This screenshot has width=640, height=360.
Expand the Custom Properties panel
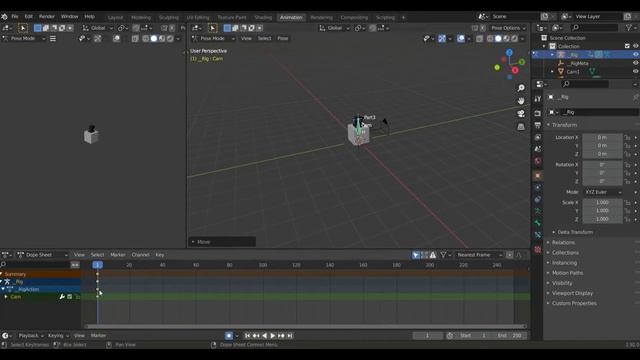tap(574, 303)
